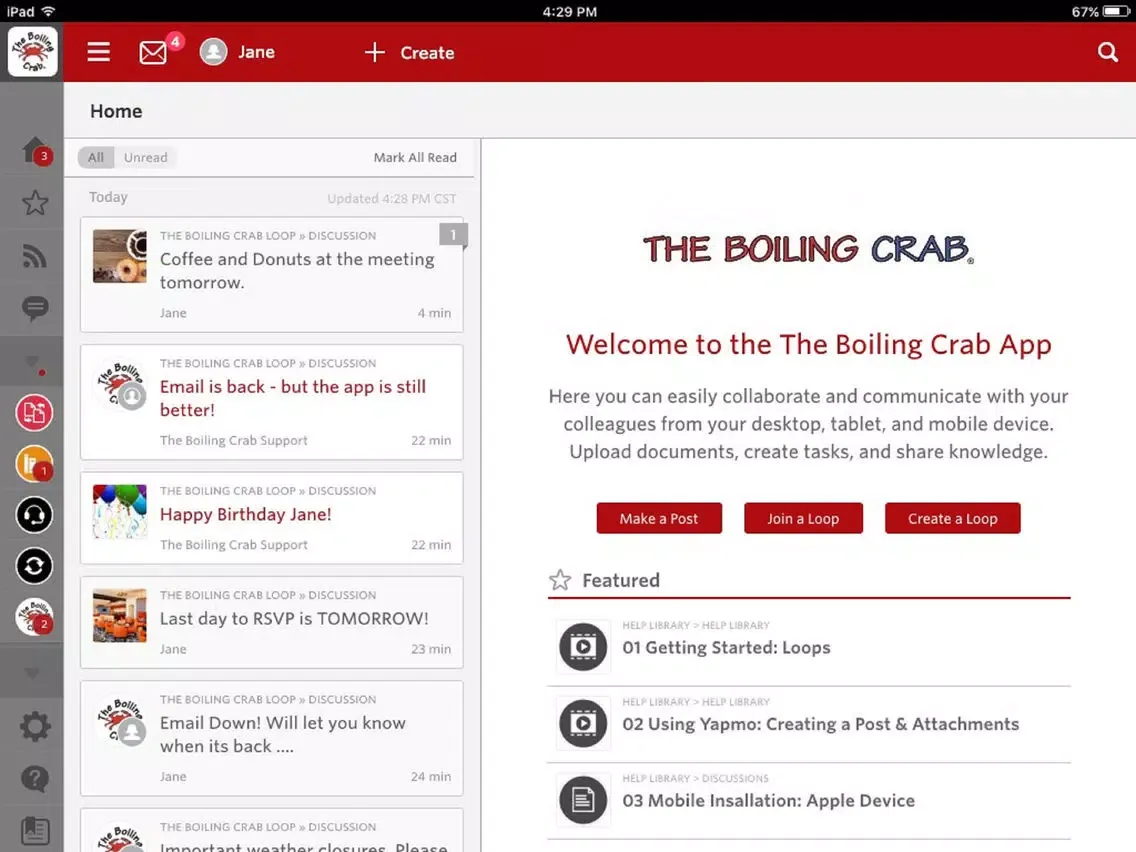Click Make a Post button
This screenshot has height=852, width=1136.
coord(659,518)
